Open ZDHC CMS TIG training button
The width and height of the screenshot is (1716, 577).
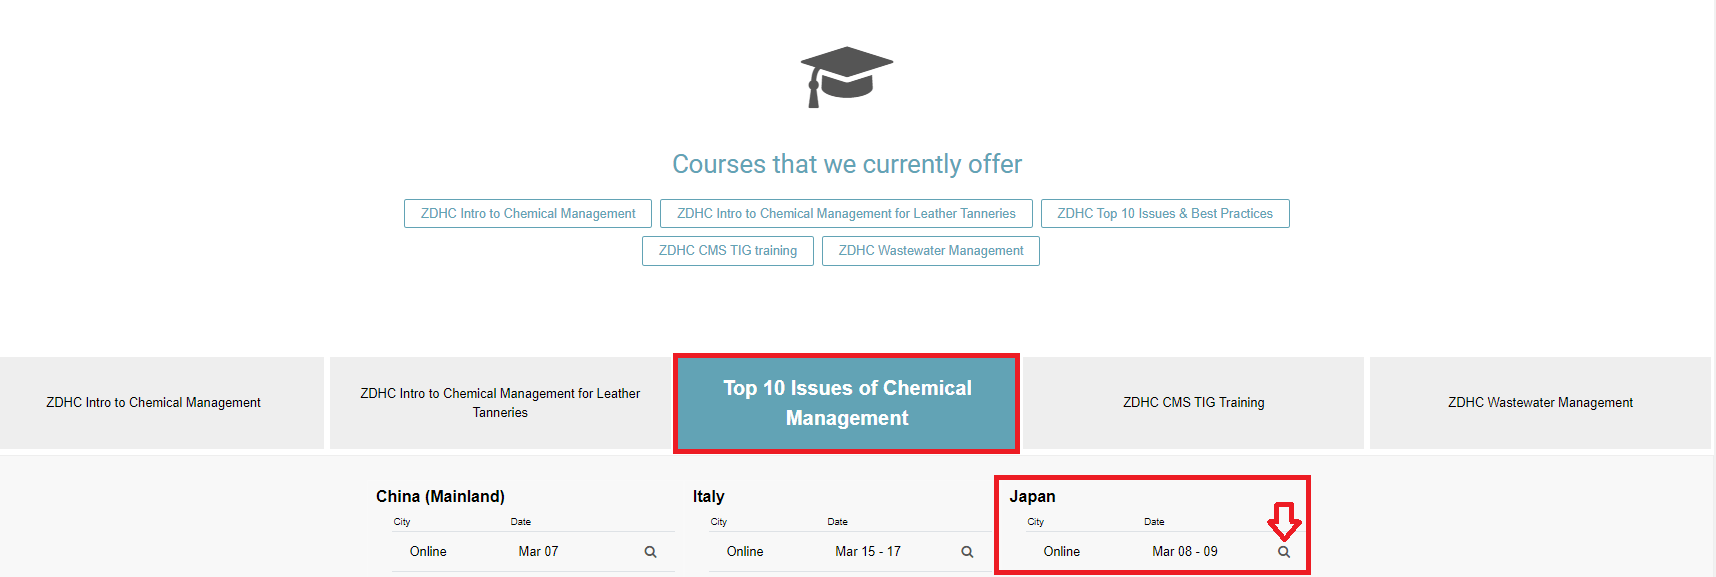728,251
